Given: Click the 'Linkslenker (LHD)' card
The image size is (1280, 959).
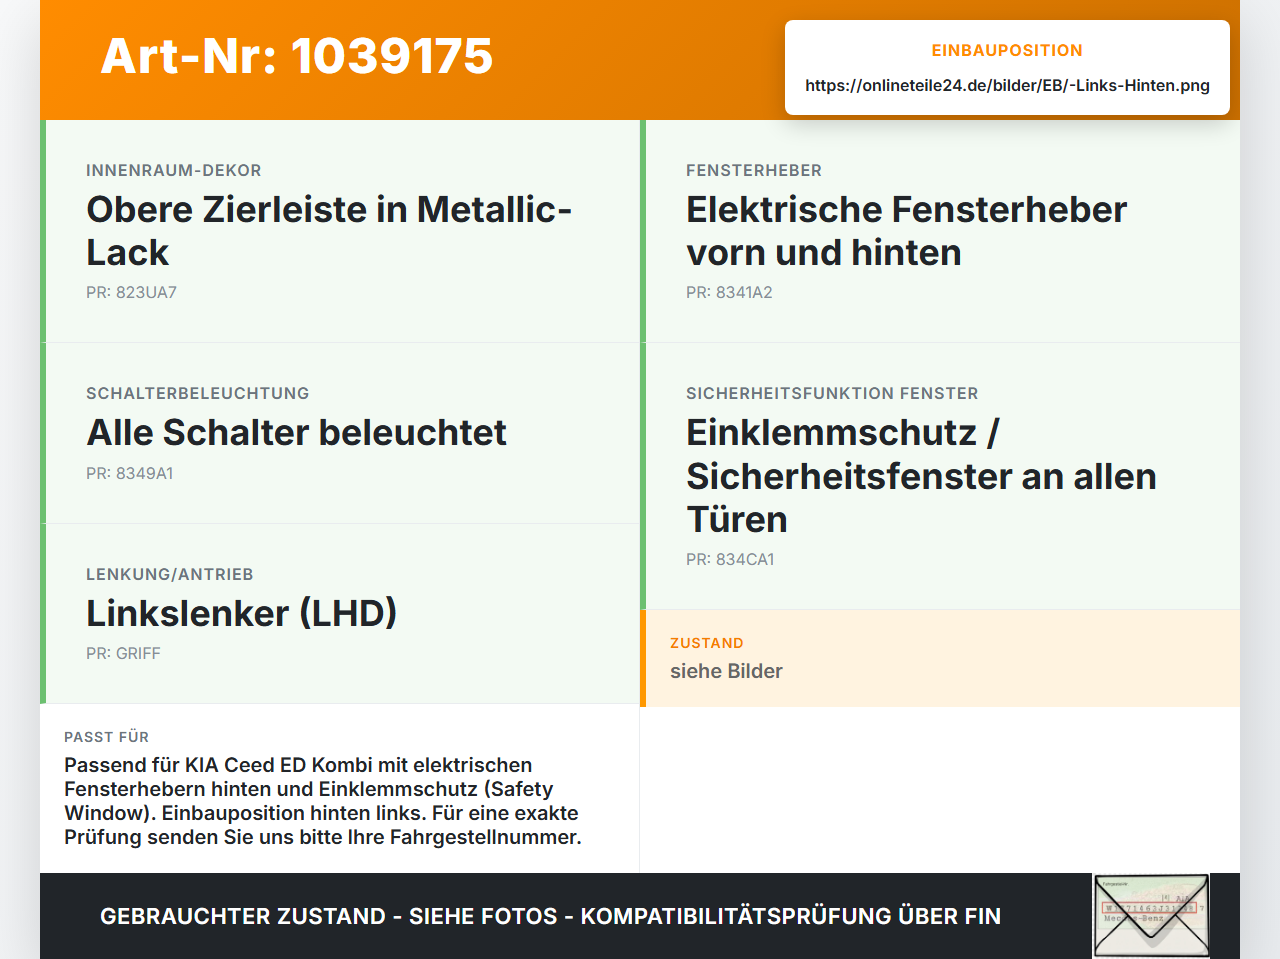Looking at the screenshot, I should click(340, 614).
